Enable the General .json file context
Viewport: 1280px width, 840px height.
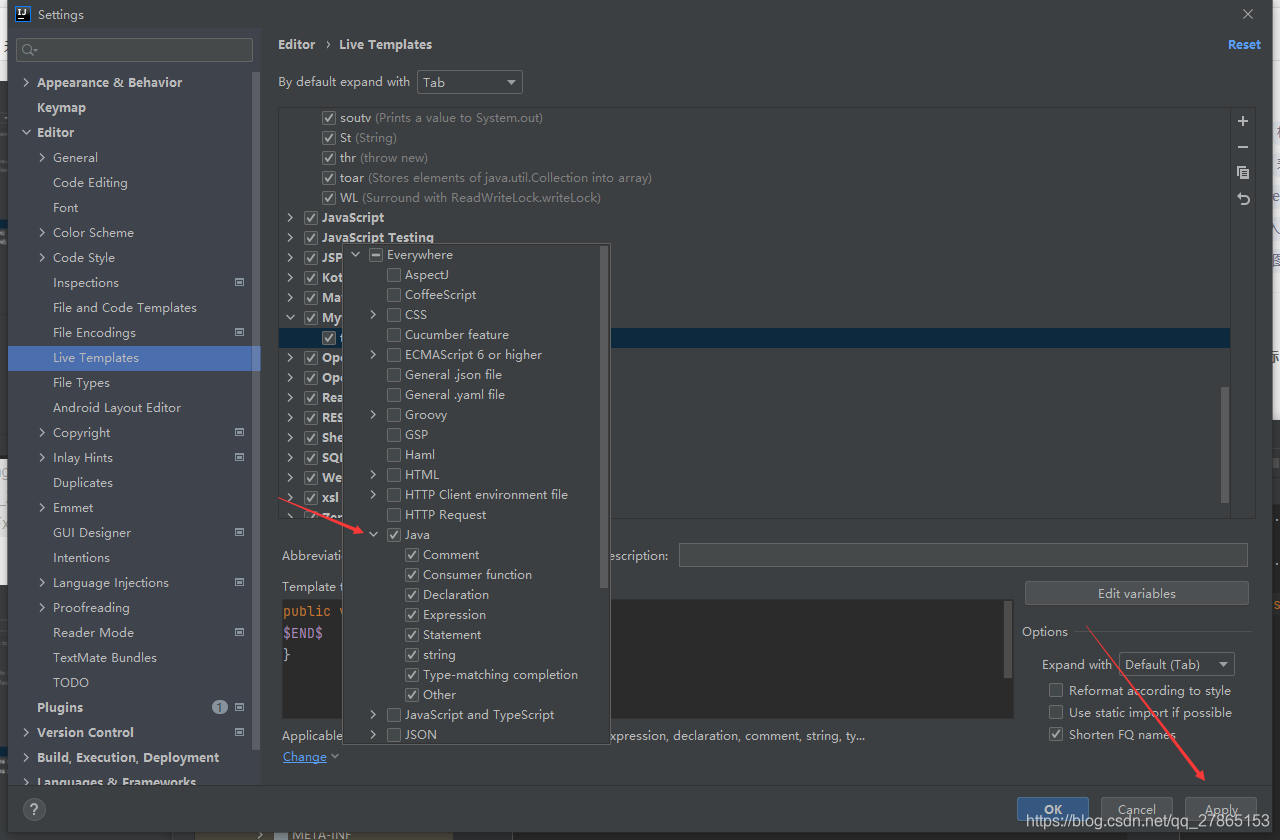[x=394, y=375]
